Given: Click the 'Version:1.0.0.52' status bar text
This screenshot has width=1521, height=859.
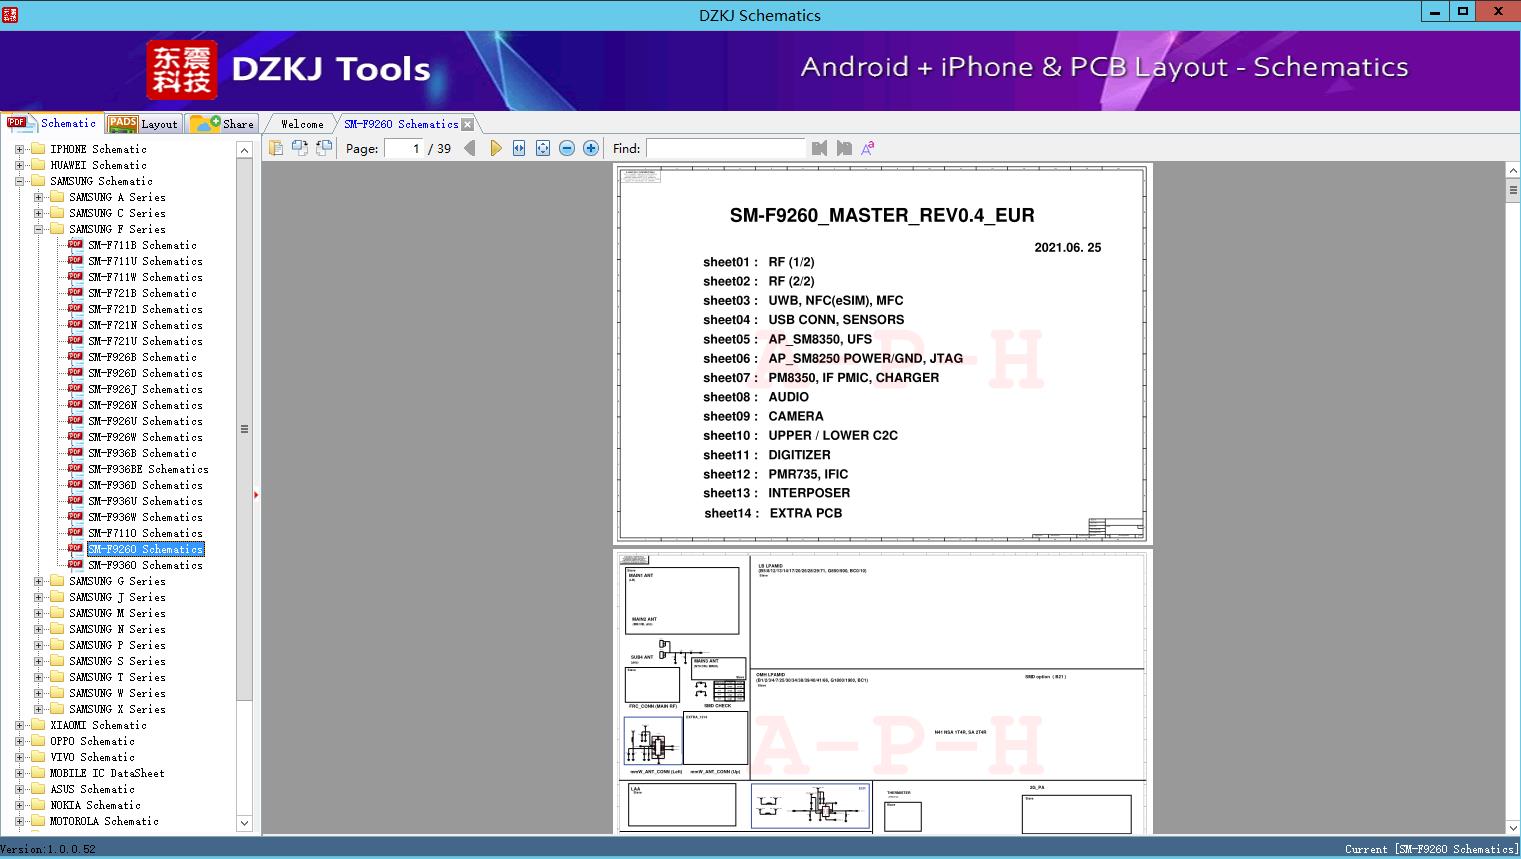Looking at the screenshot, I should 49,849.
